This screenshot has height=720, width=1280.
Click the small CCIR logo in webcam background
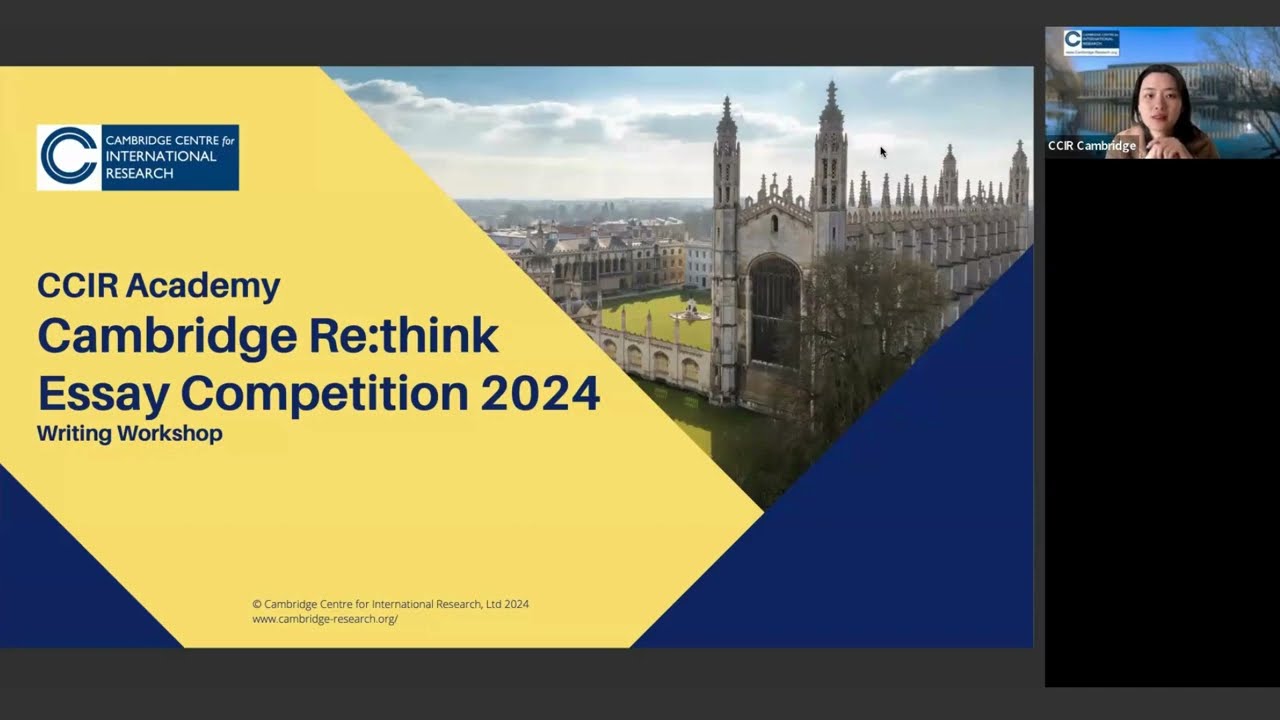pyautogui.click(x=1091, y=42)
